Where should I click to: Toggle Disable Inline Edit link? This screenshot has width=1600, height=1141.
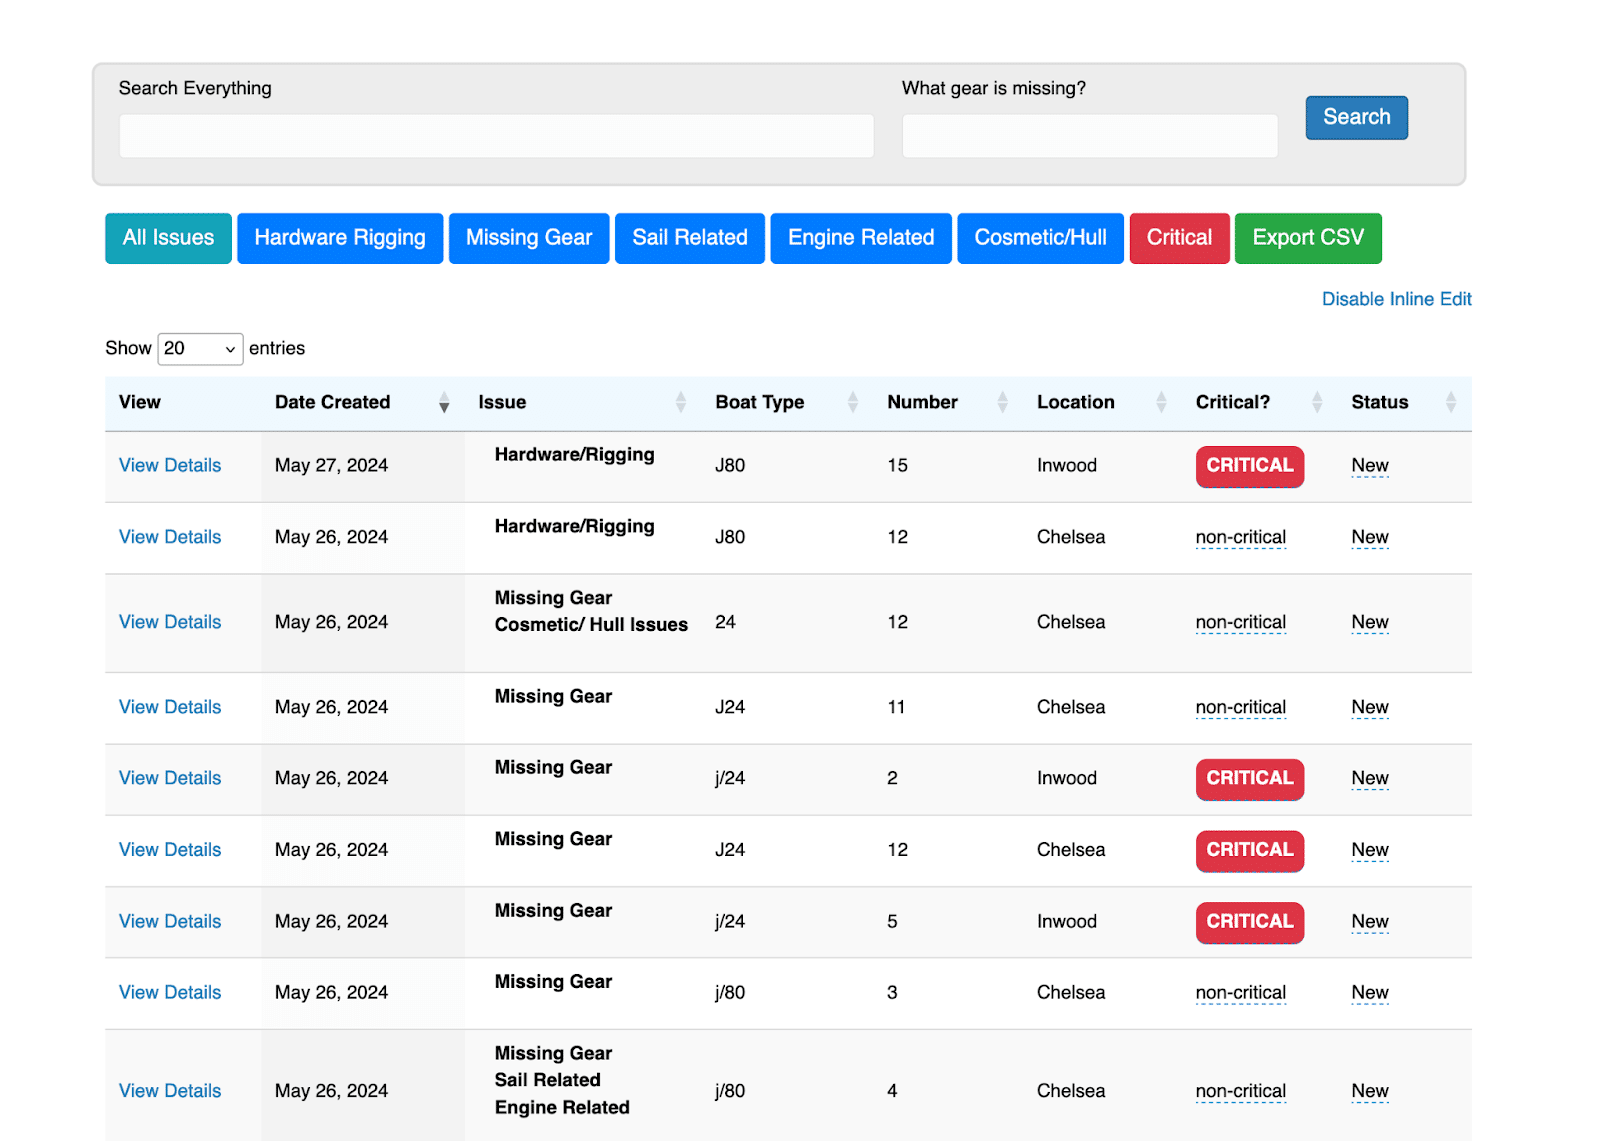coord(1395,299)
